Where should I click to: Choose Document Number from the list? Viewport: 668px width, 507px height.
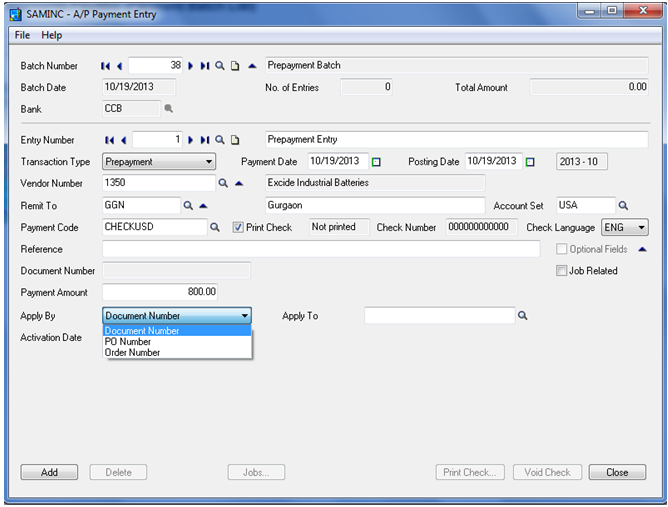(177, 331)
